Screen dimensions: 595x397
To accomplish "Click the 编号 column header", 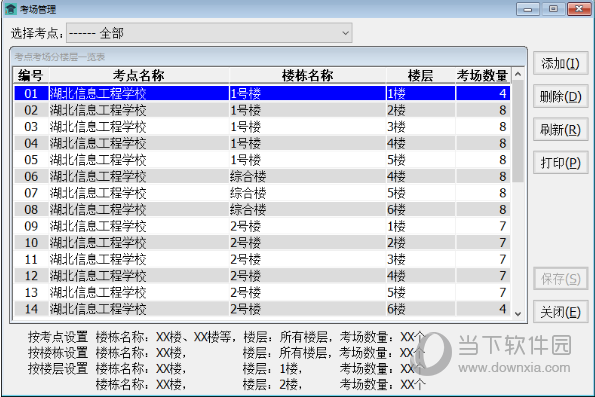I will [x=30, y=75].
